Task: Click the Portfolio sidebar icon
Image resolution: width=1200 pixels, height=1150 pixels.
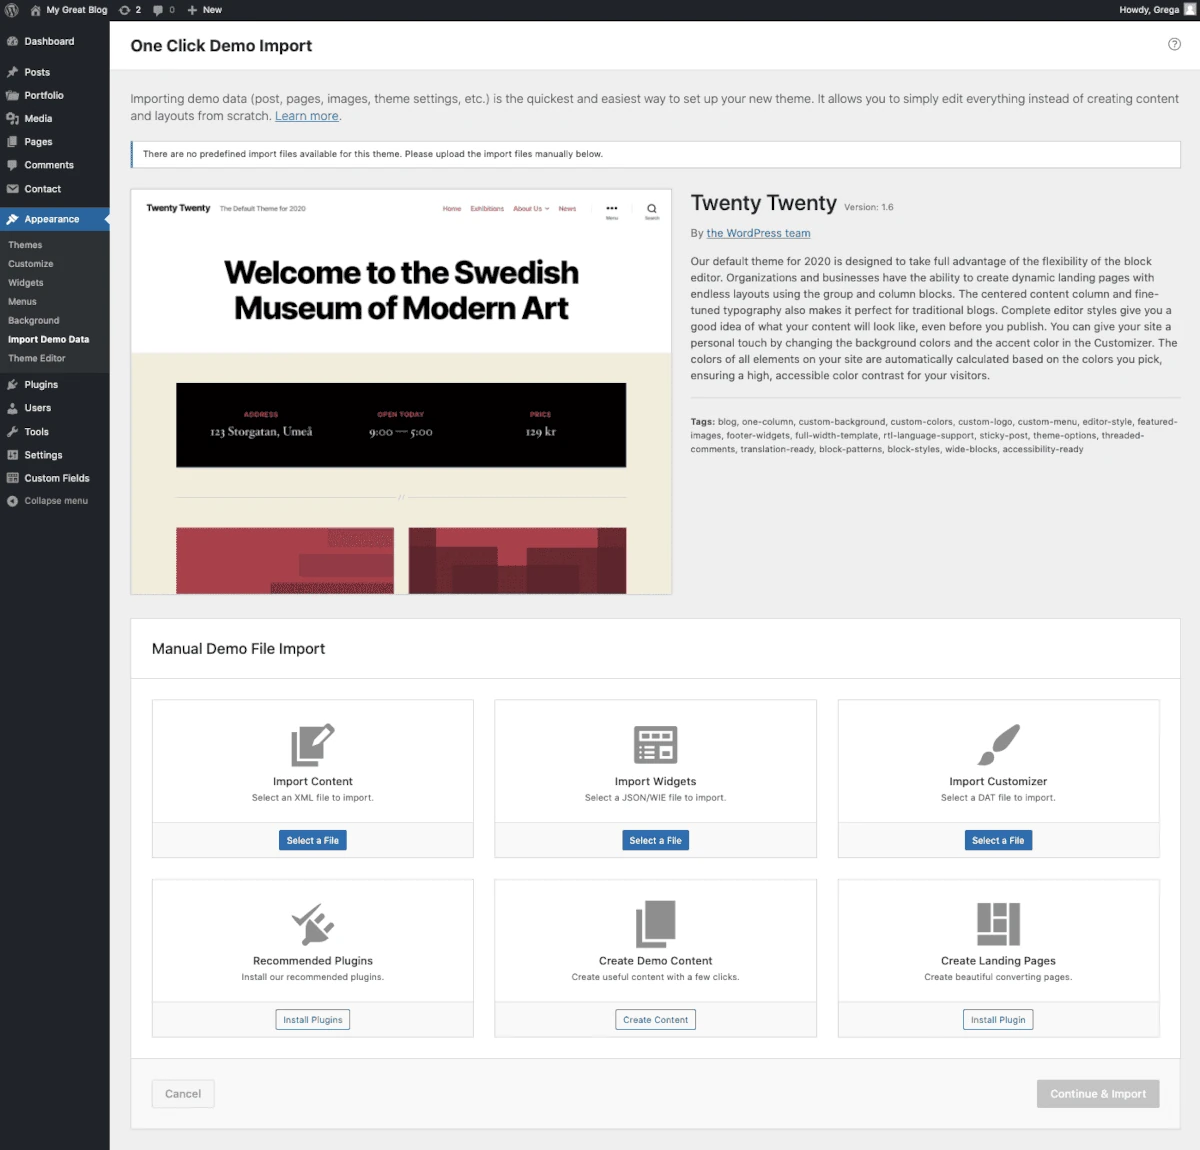Action: pyautogui.click(x=13, y=95)
